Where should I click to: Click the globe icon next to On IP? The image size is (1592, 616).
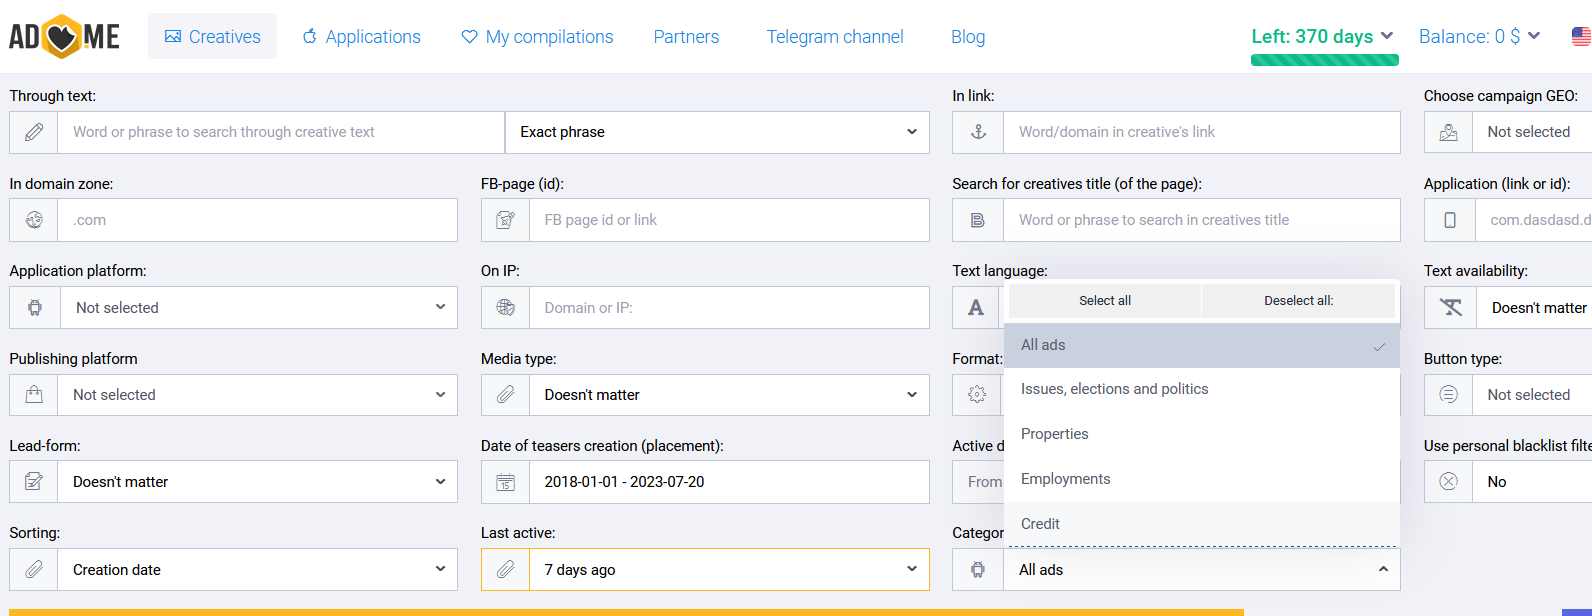pyautogui.click(x=505, y=308)
